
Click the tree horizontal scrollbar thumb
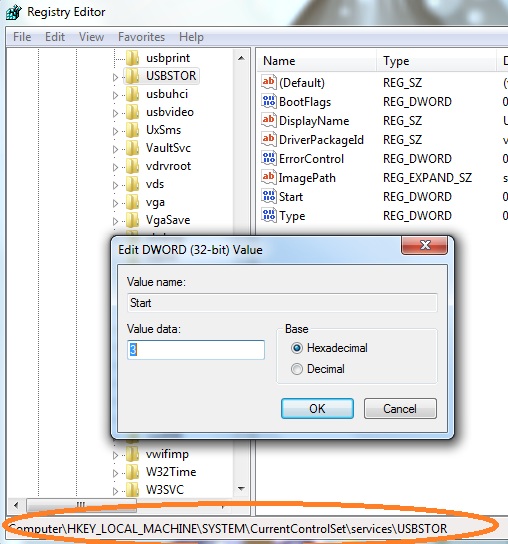82,504
